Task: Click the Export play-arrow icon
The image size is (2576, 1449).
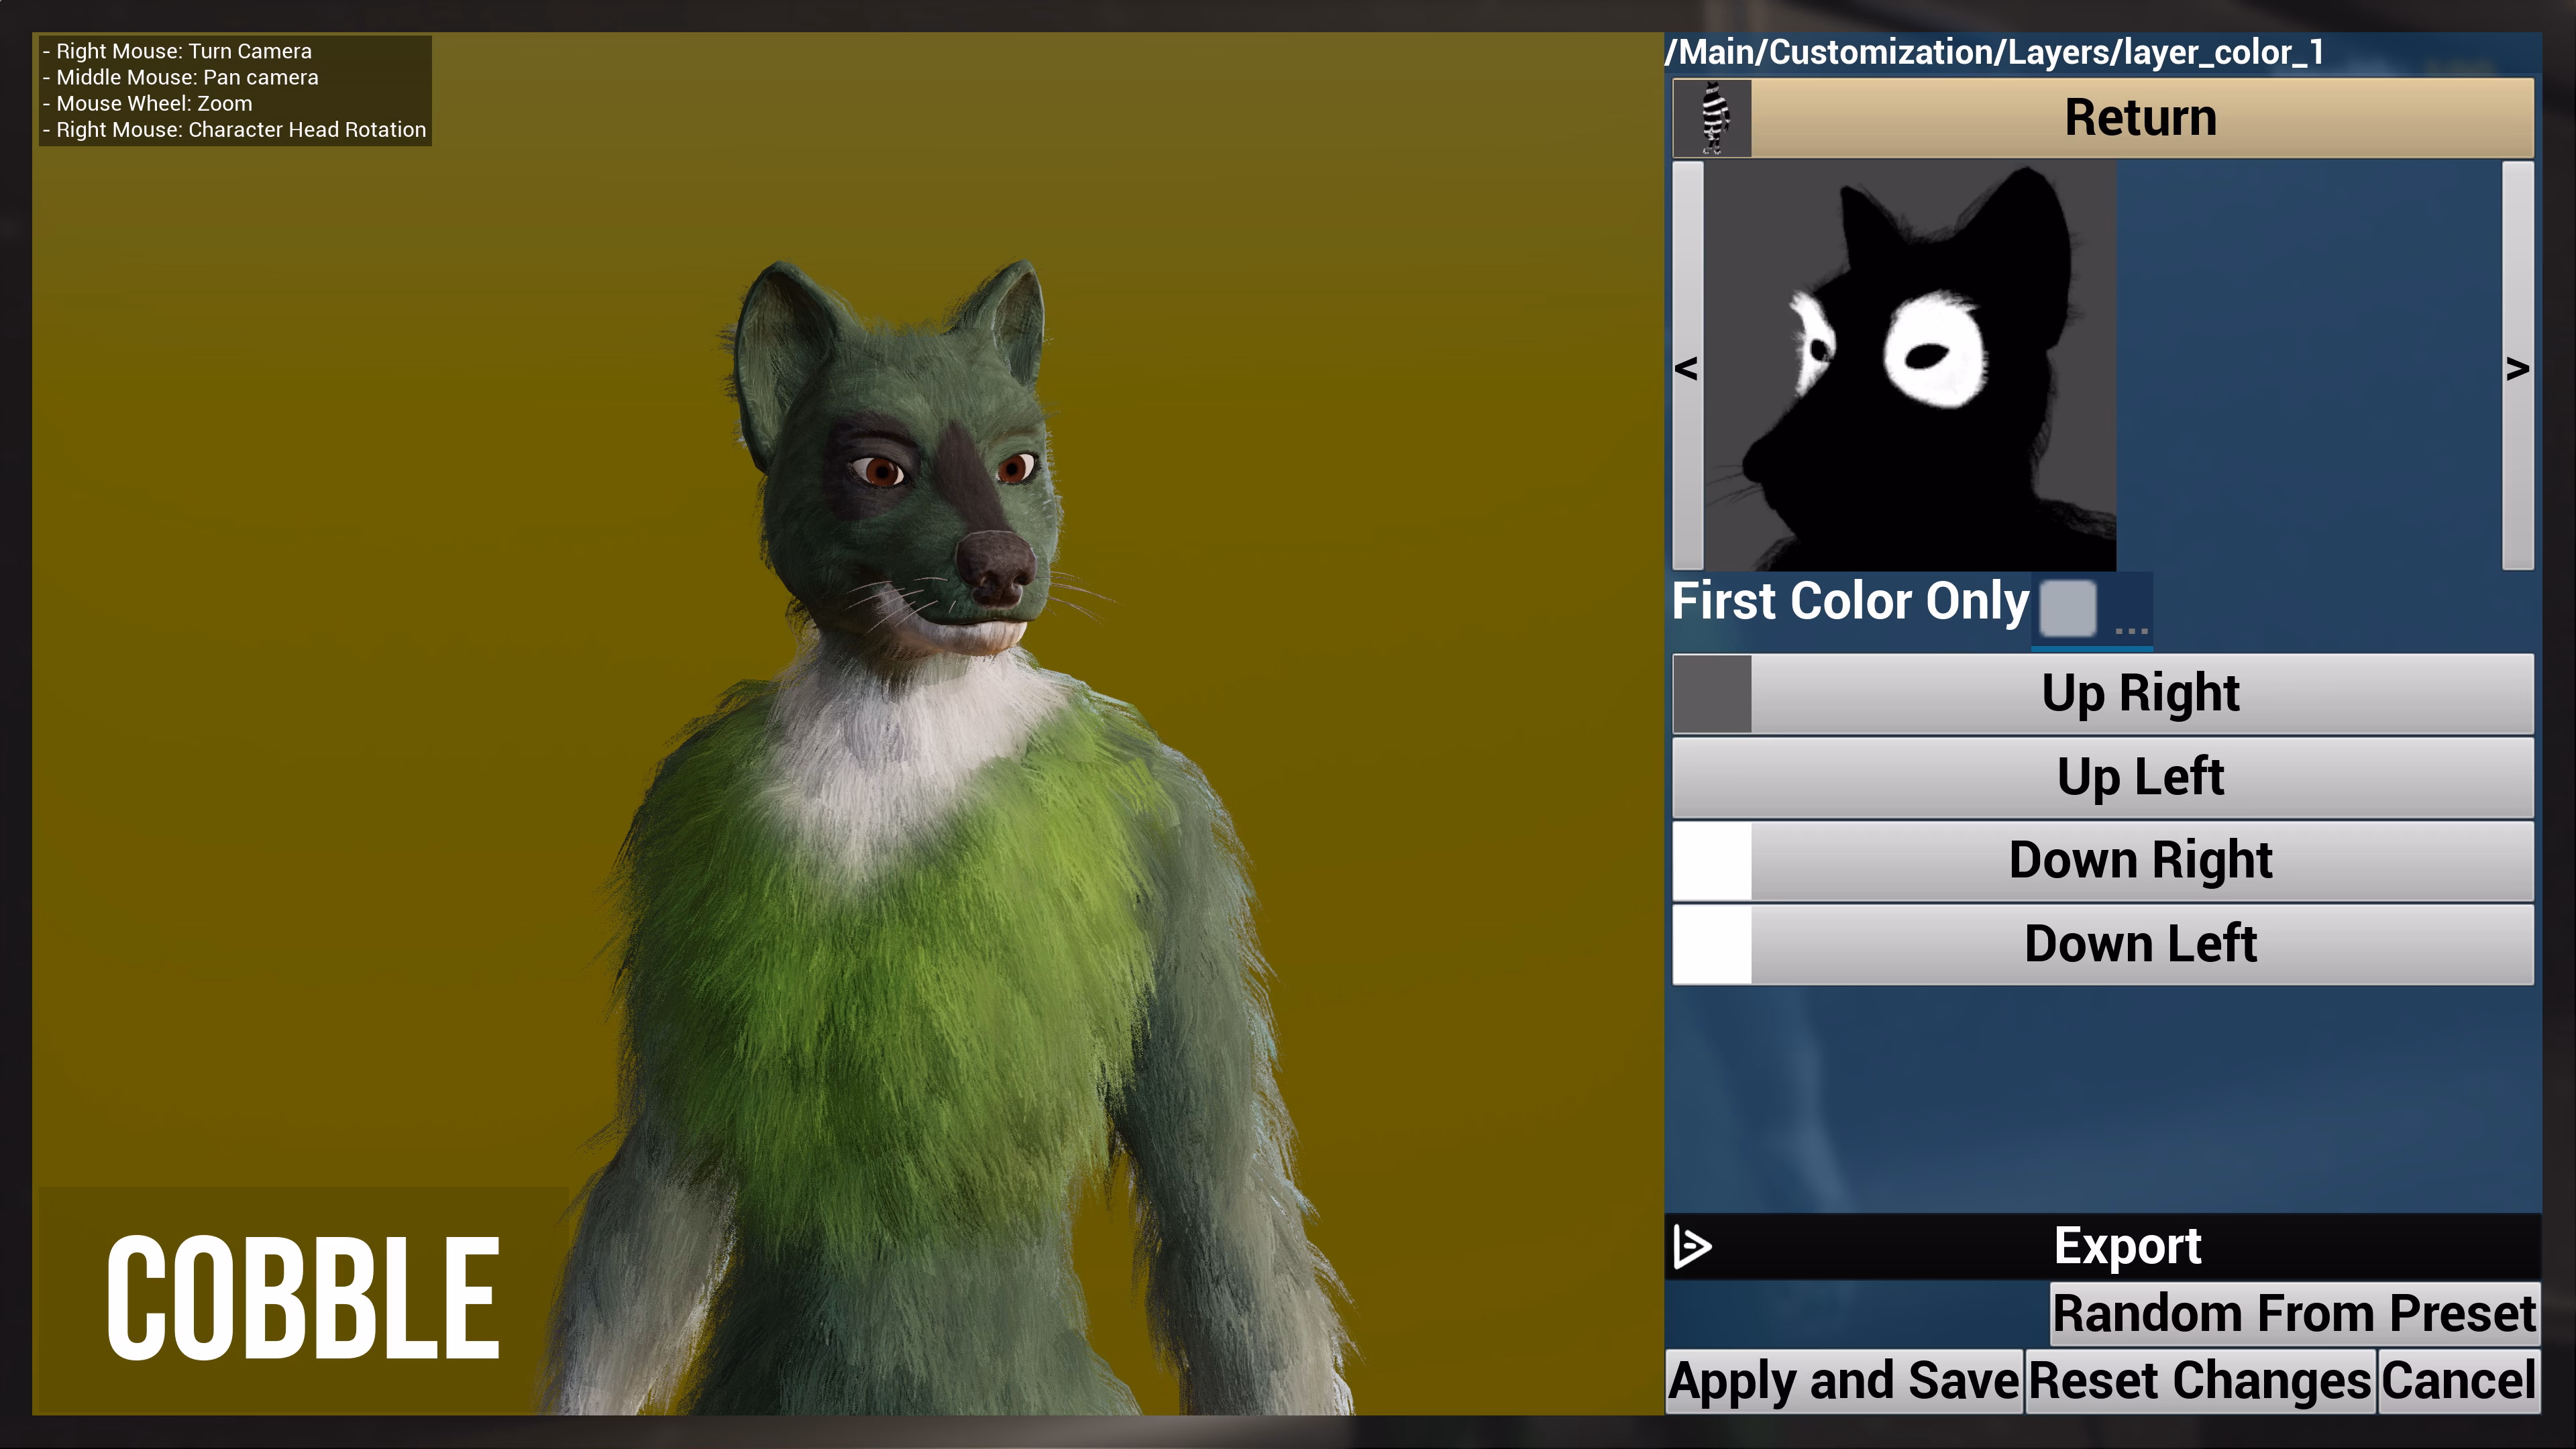Action: [x=1692, y=1246]
